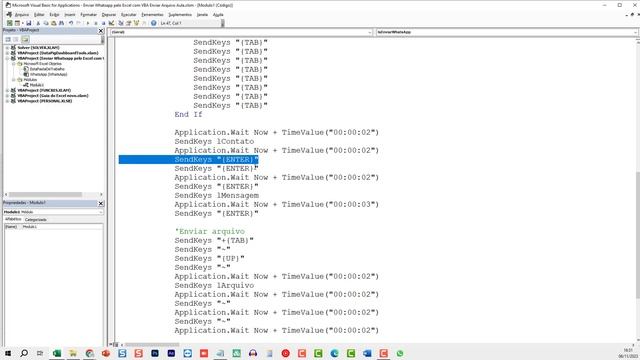Click the taskbar Search magnifier icon
640x360 pixels.
click(x=24, y=353)
